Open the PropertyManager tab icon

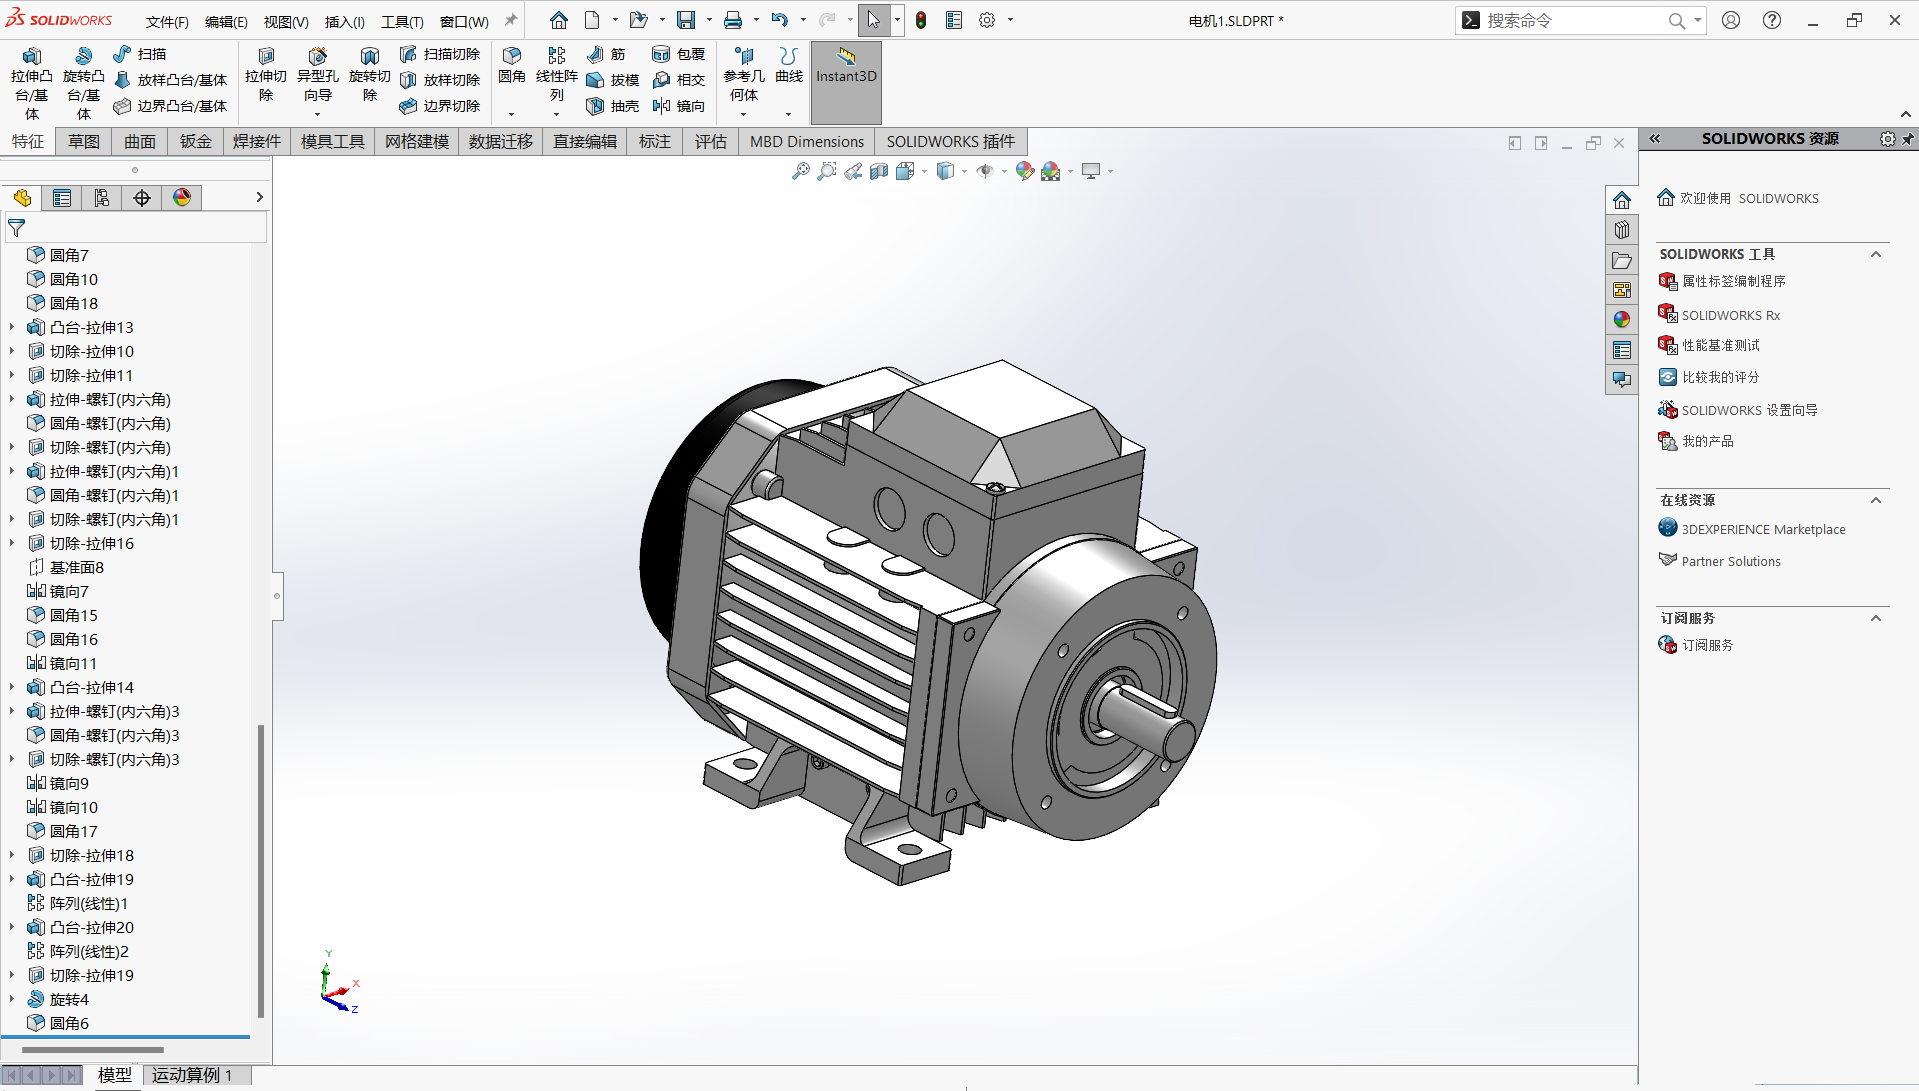pos(62,198)
